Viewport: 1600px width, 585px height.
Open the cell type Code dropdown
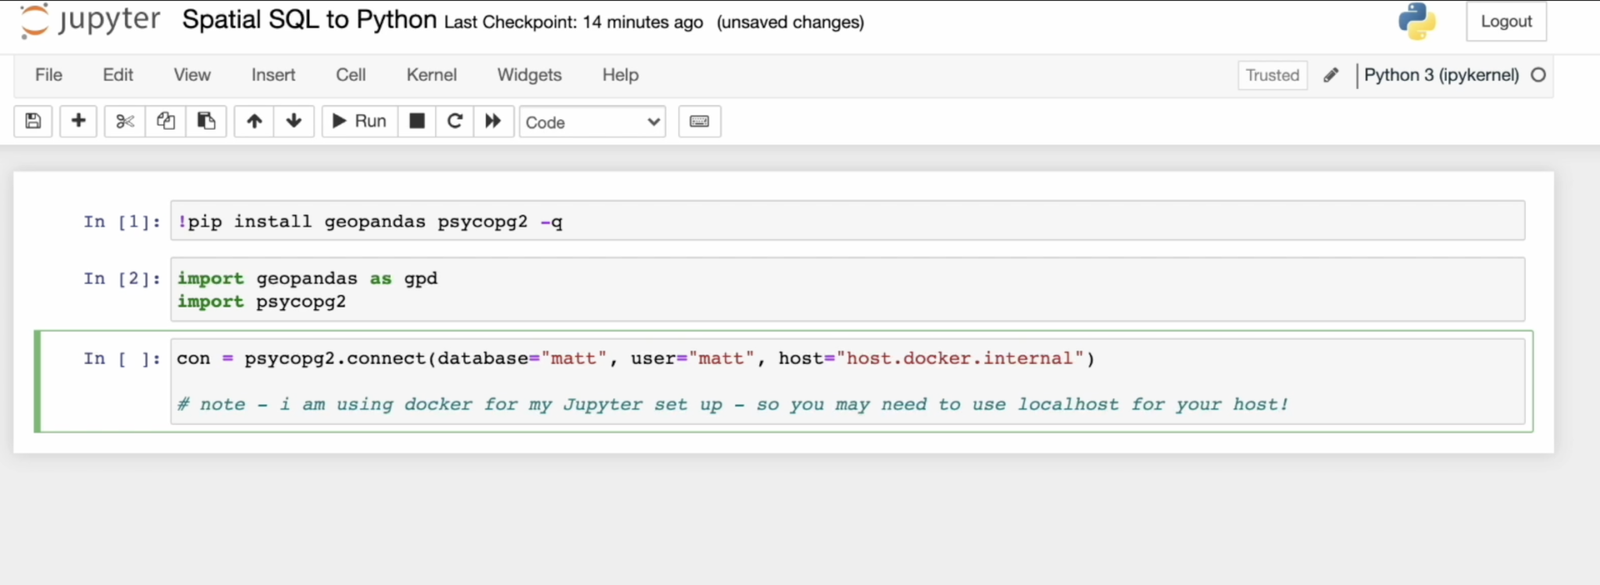[x=592, y=122]
